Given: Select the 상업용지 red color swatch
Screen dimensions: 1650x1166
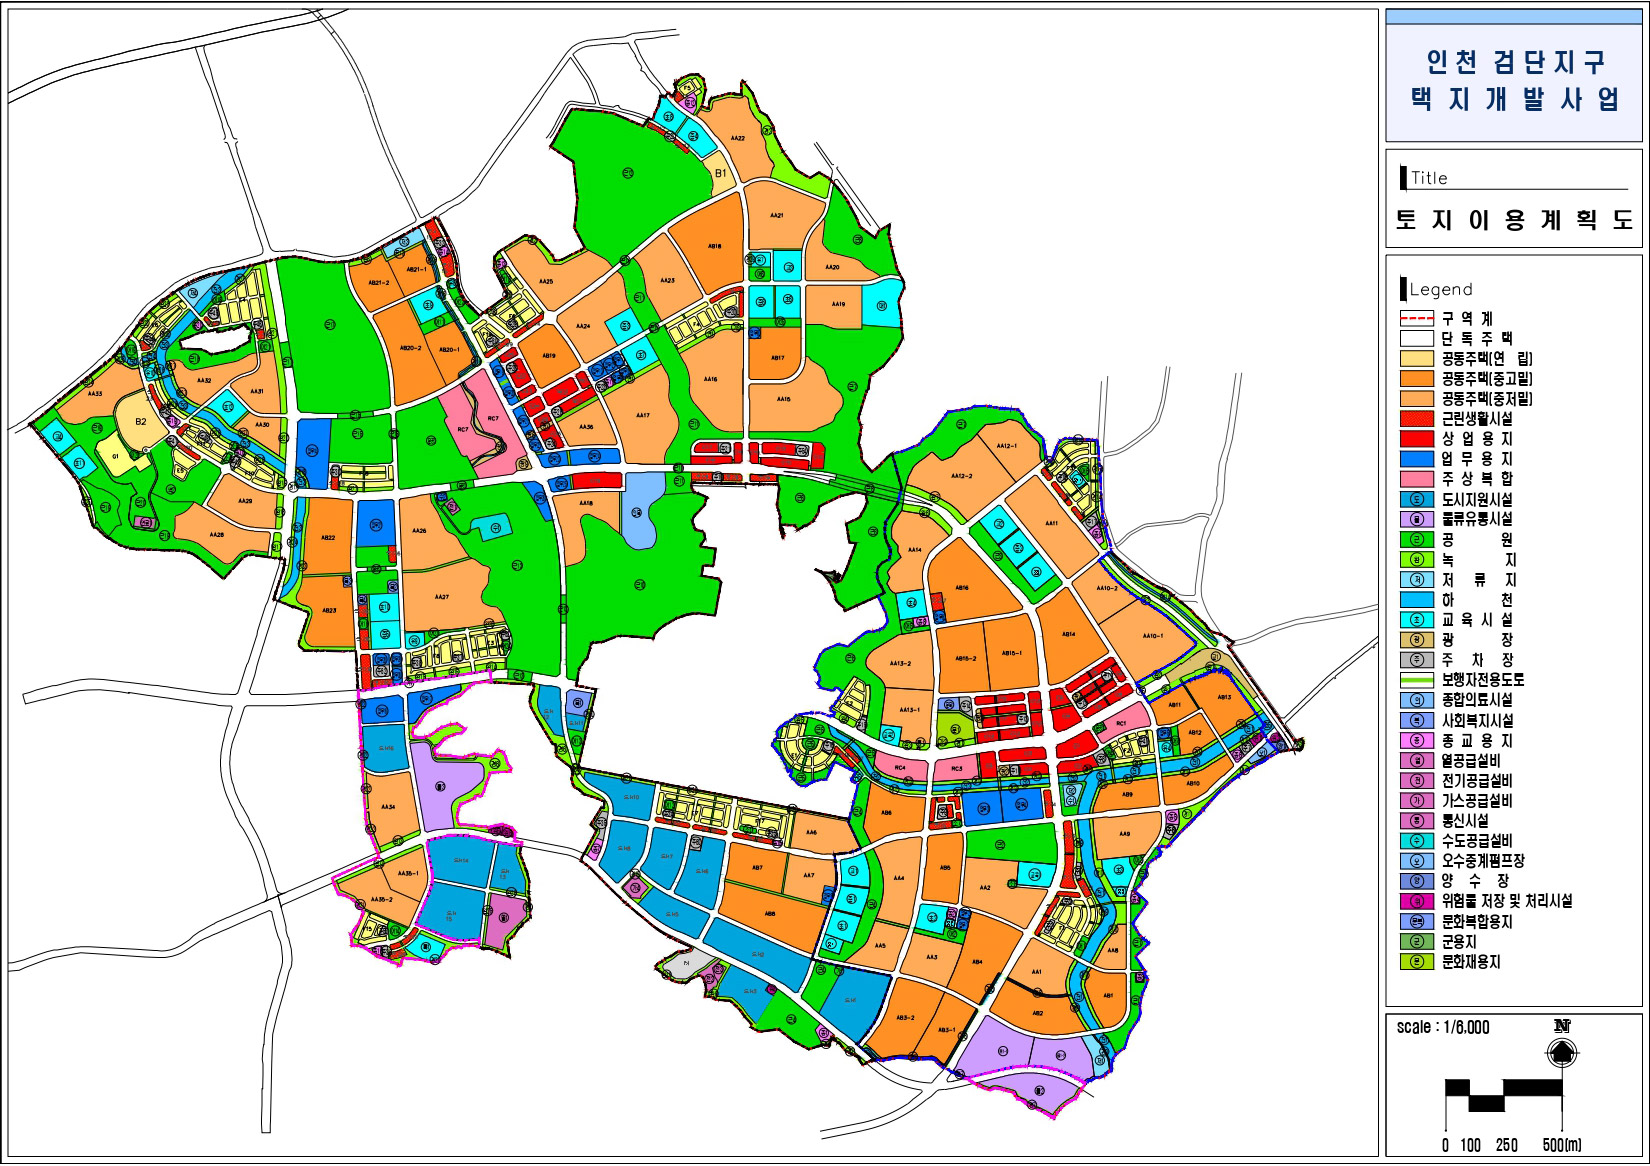Looking at the screenshot, I should click(x=1416, y=439).
